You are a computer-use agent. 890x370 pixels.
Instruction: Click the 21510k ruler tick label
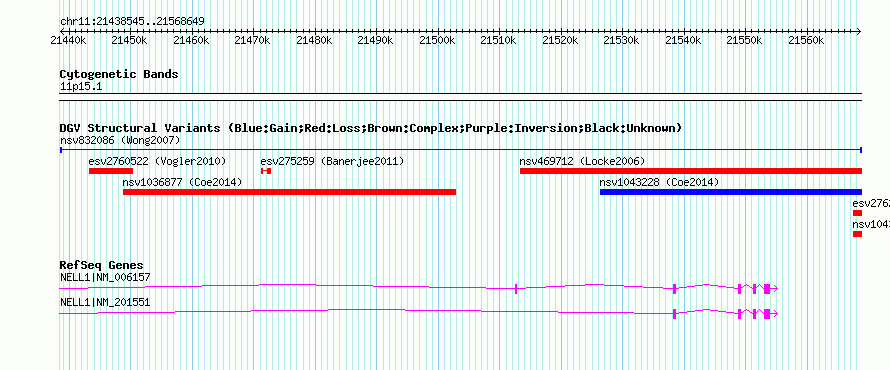pos(498,40)
